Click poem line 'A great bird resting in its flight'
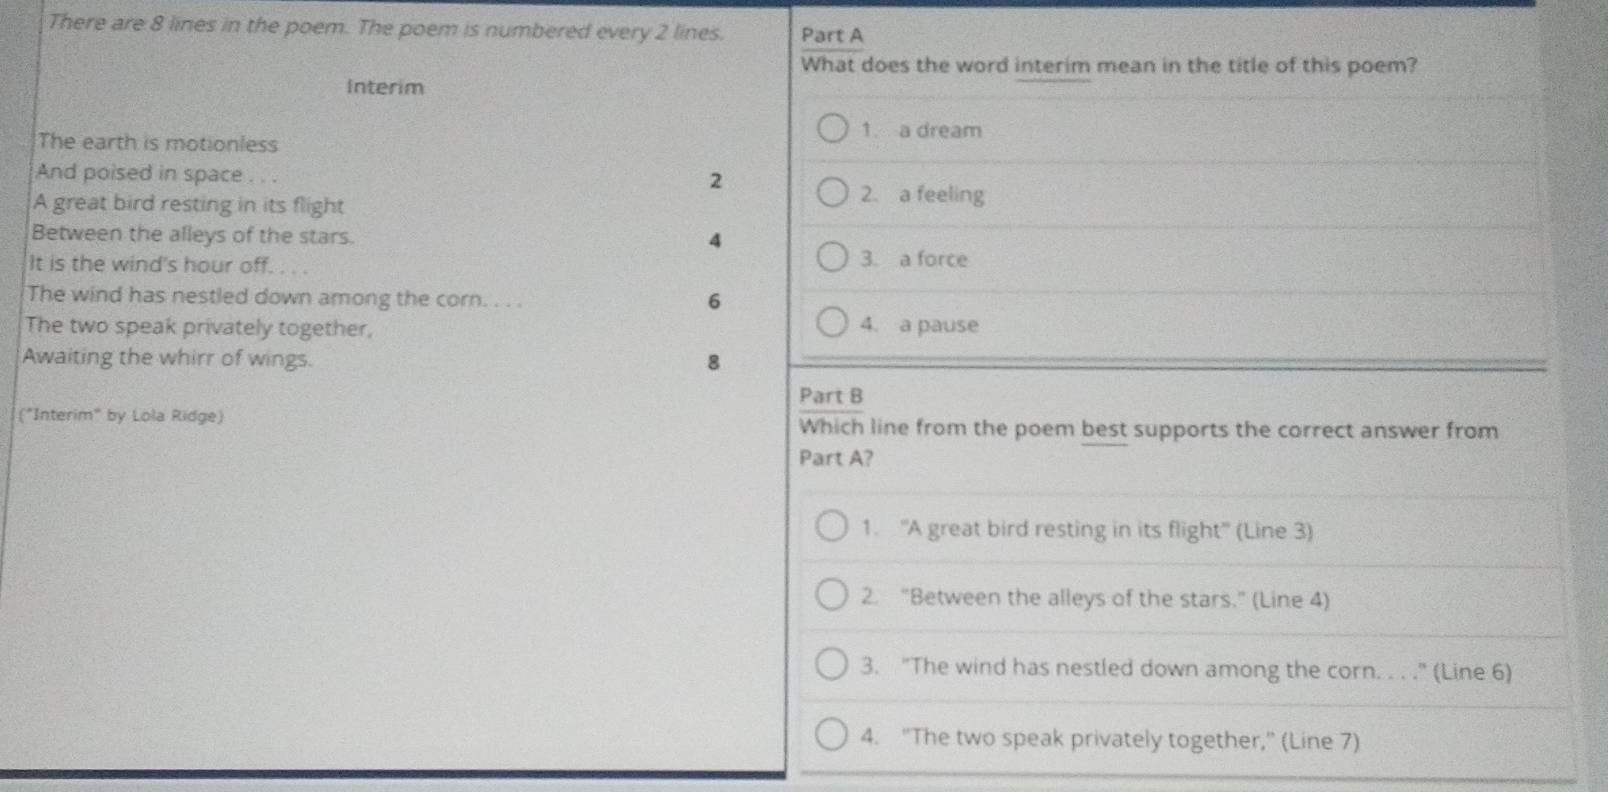Viewport: 1608px width, 792px height. pyautogui.click(x=188, y=204)
